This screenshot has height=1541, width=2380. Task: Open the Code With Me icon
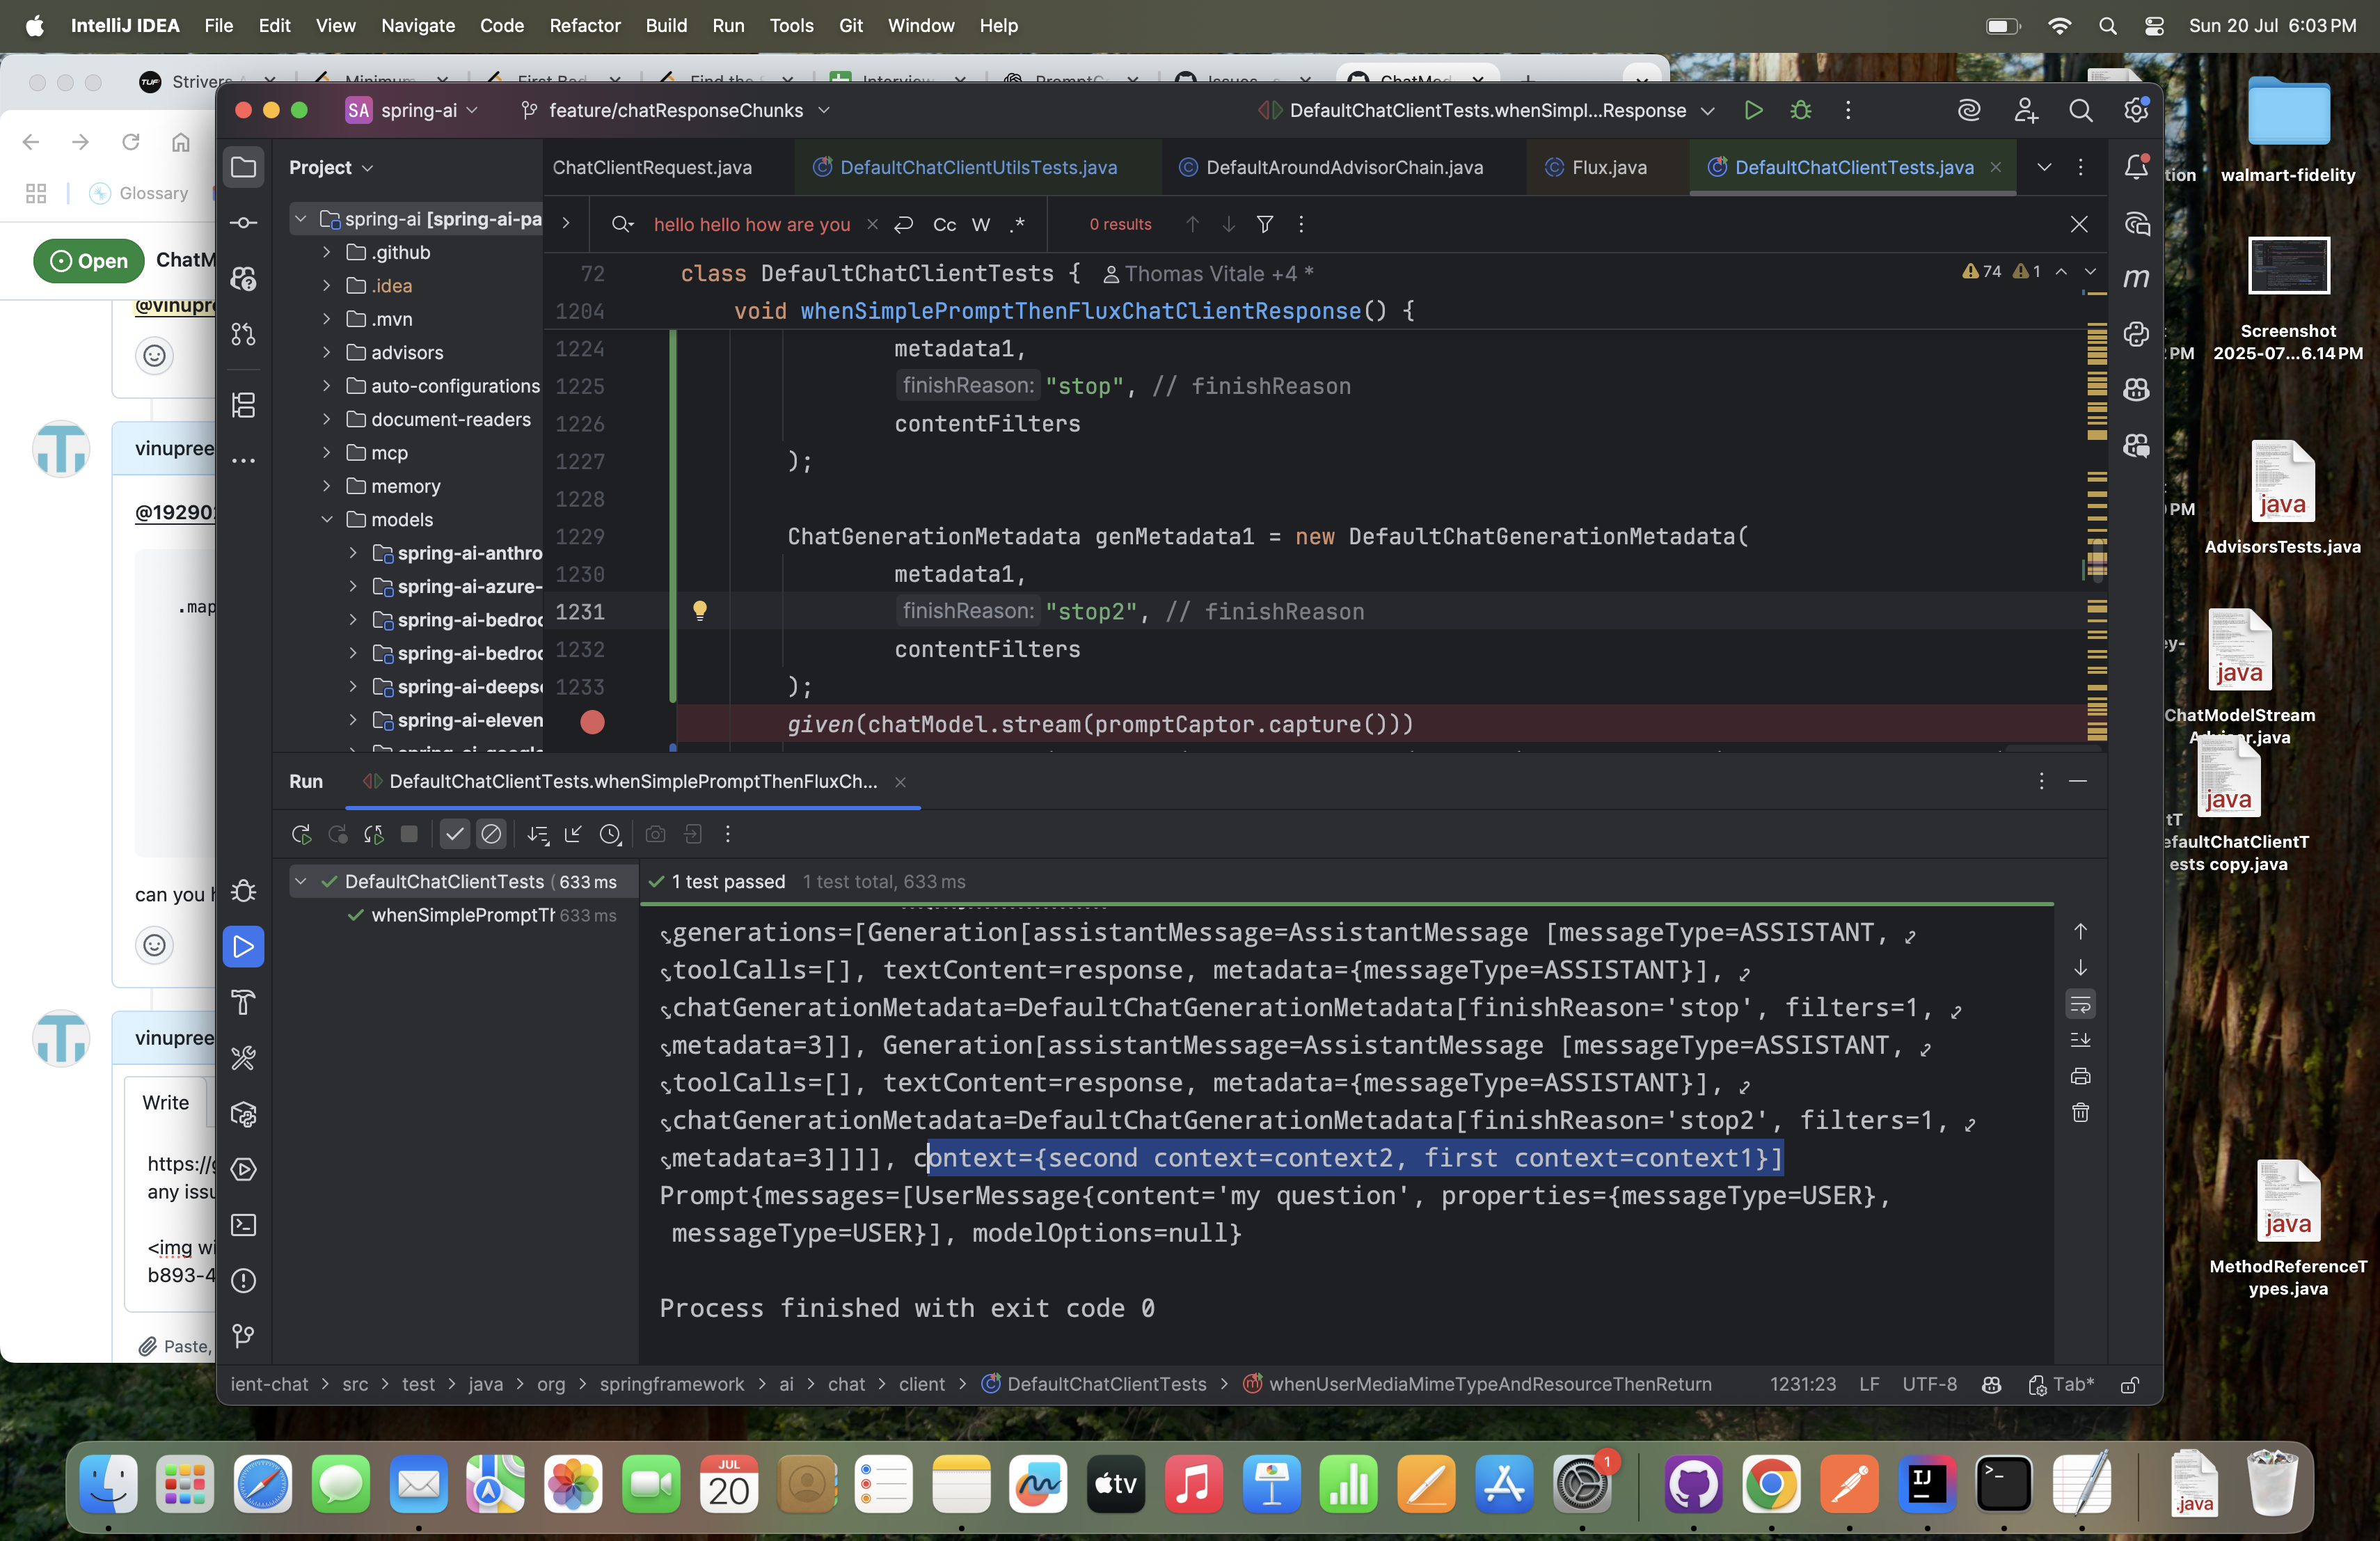2025,110
